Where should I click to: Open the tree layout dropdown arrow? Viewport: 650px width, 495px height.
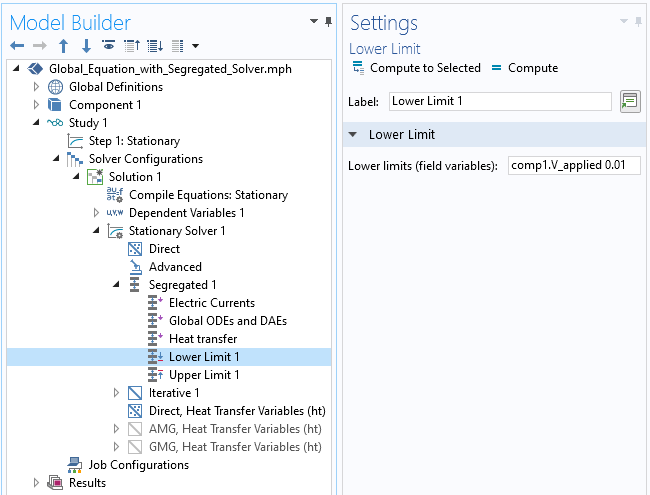pos(195,46)
